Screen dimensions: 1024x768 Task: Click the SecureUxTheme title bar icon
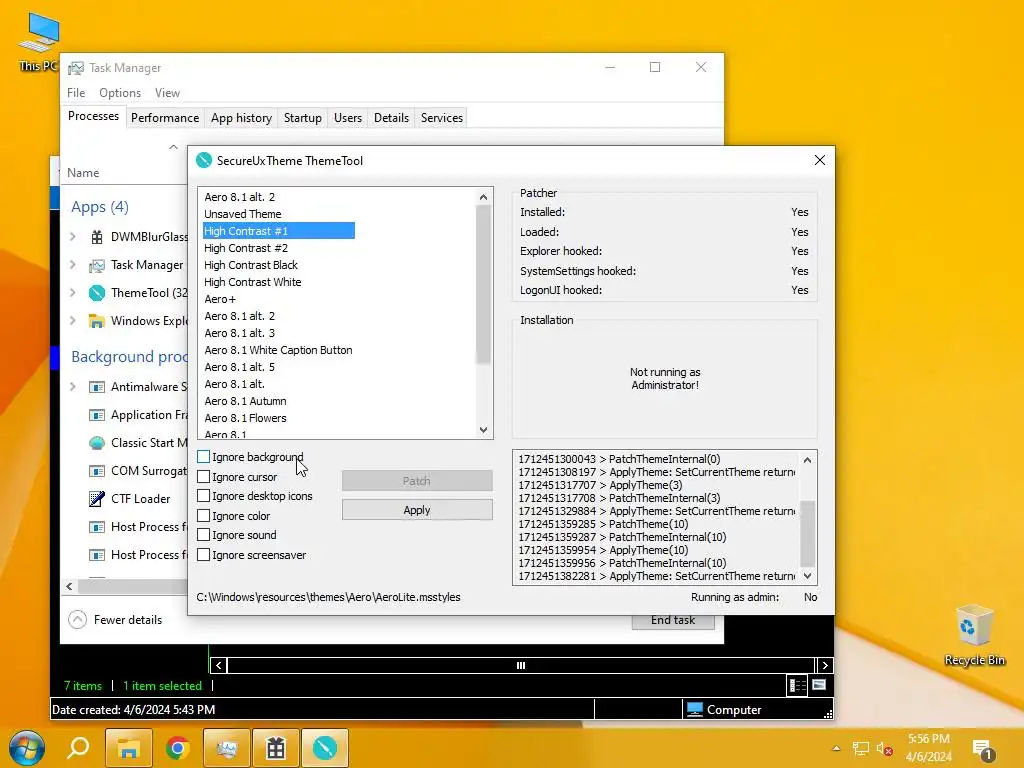pos(204,160)
